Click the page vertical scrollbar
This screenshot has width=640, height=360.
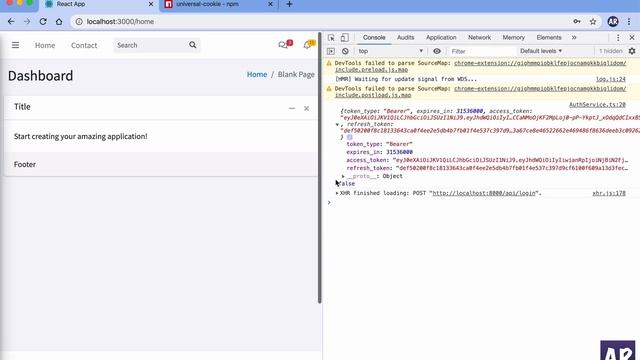coord(320,168)
